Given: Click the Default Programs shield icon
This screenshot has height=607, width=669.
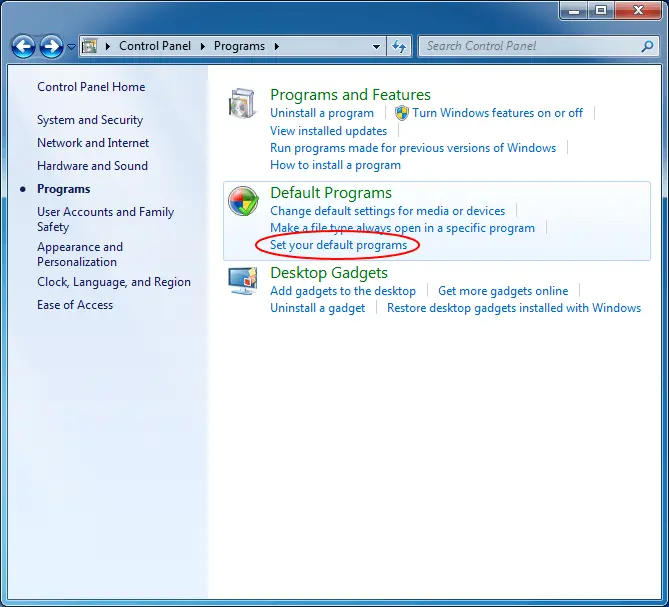Looking at the screenshot, I should pyautogui.click(x=243, y=200).
